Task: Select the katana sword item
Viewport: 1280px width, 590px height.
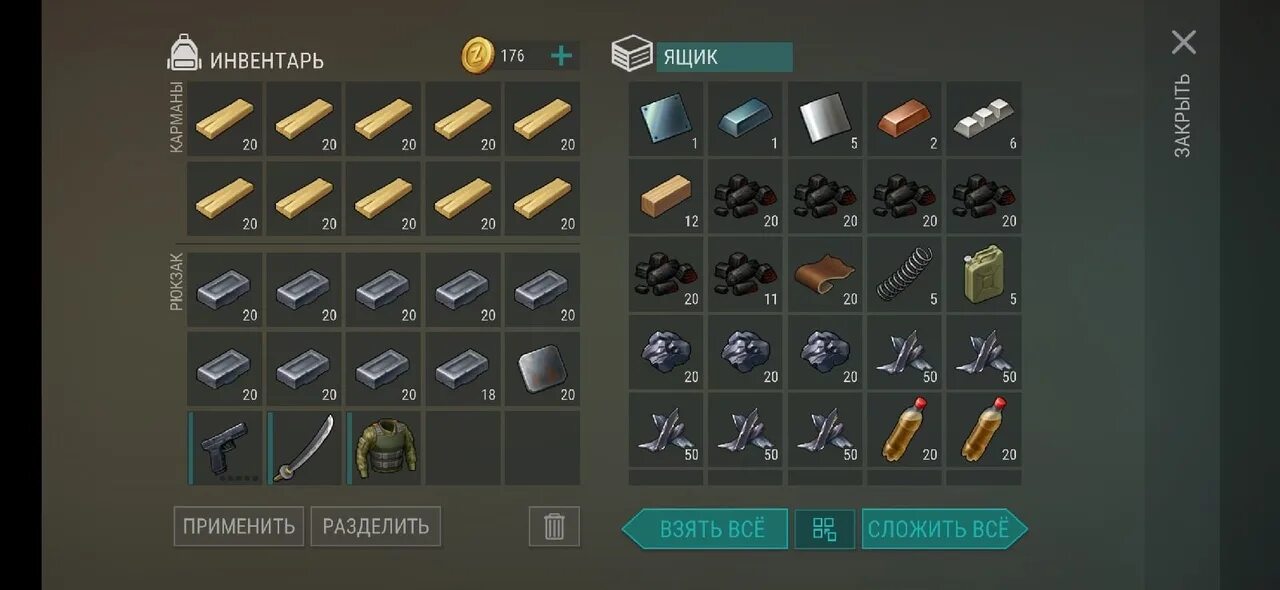Action: [305, 447]
